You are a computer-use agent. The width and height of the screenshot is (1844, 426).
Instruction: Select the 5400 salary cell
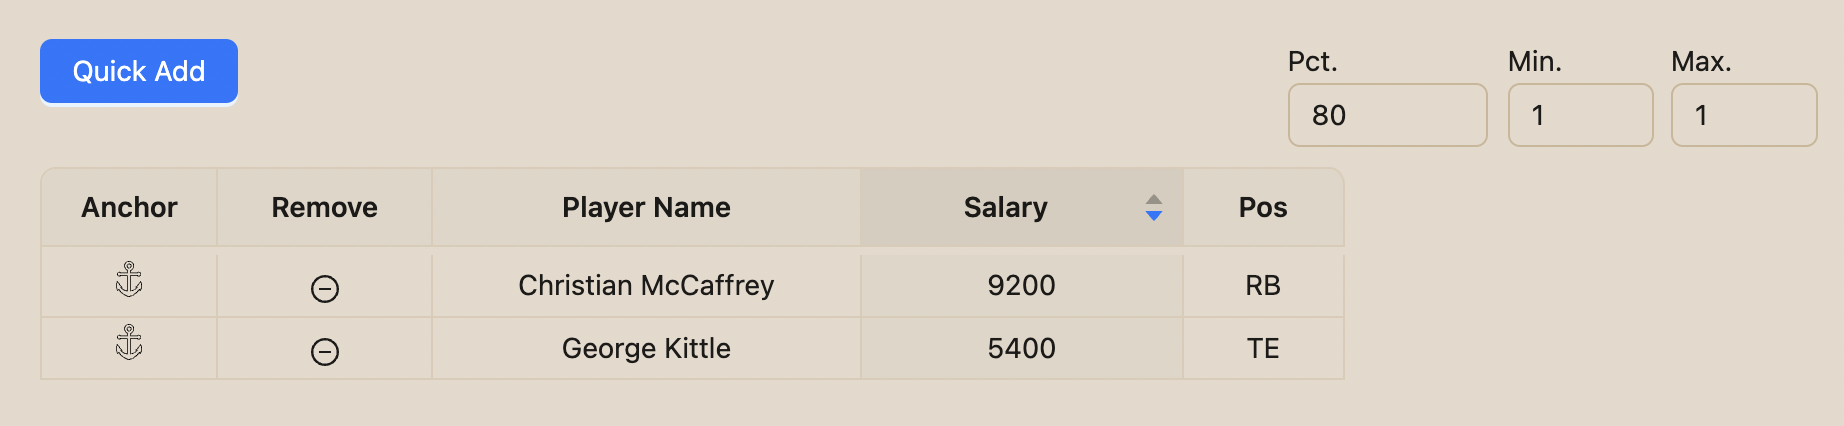click(x=1022, y=349)
